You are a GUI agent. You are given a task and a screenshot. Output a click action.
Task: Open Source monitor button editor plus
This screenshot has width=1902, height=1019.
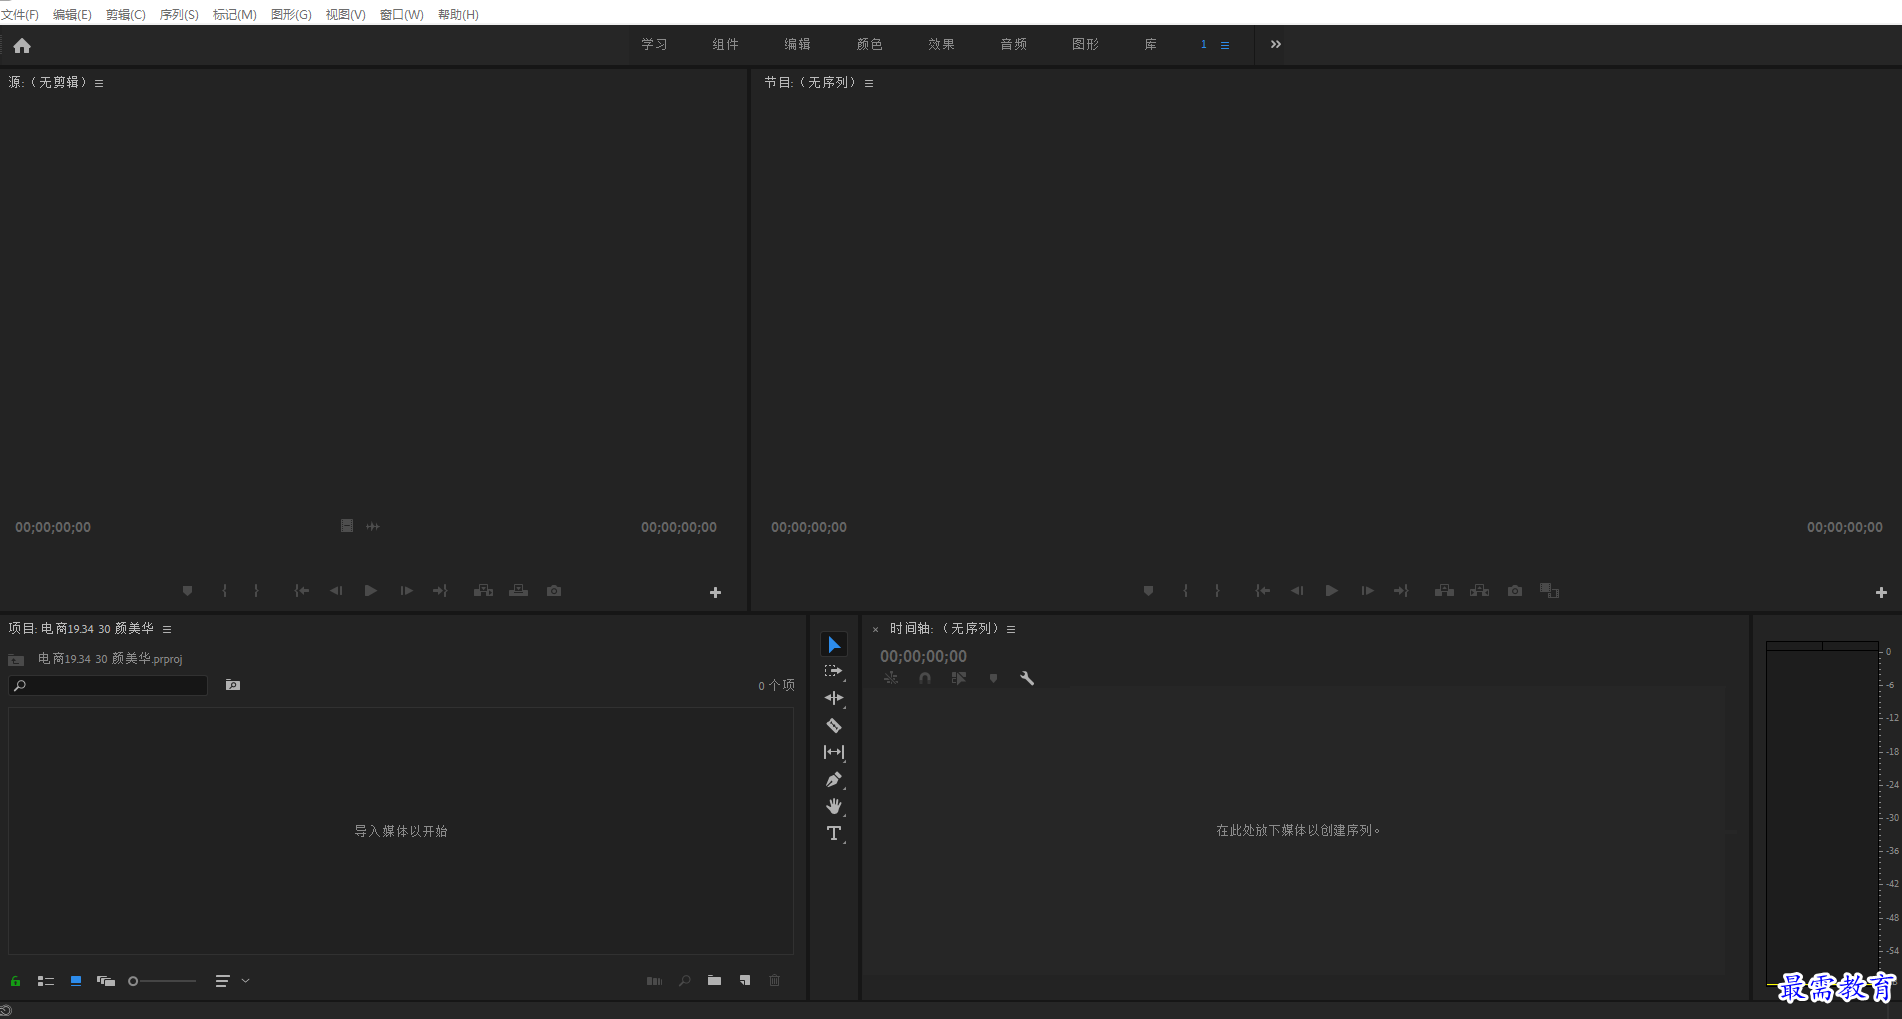coord(715,593)
